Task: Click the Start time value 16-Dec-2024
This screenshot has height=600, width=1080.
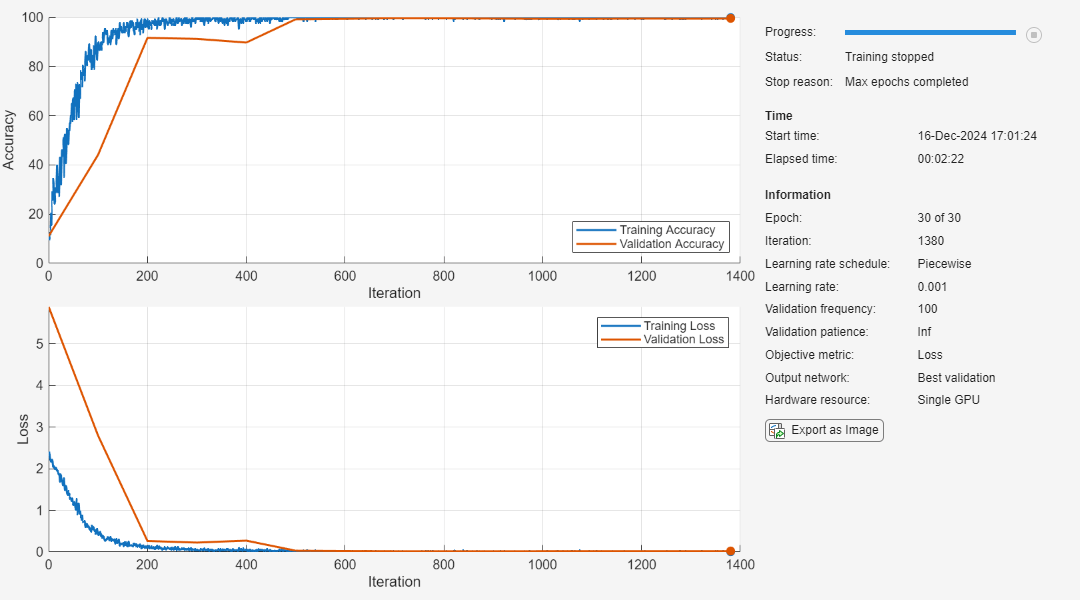Action: tap(977, 136)
